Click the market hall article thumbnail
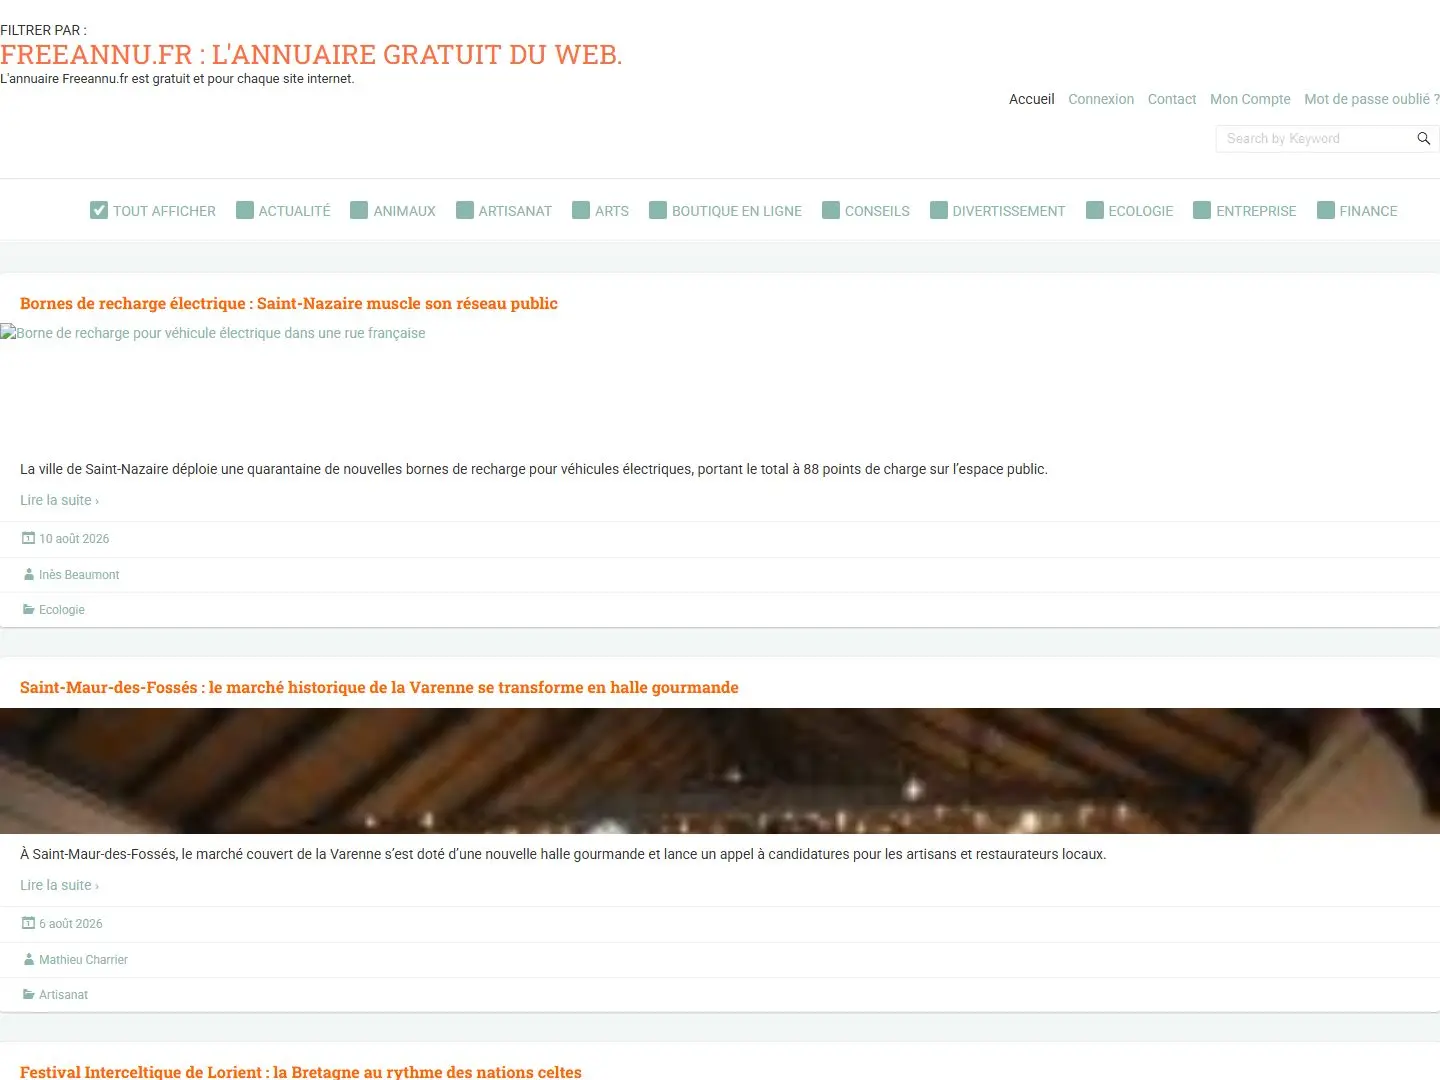 (720, 771)
